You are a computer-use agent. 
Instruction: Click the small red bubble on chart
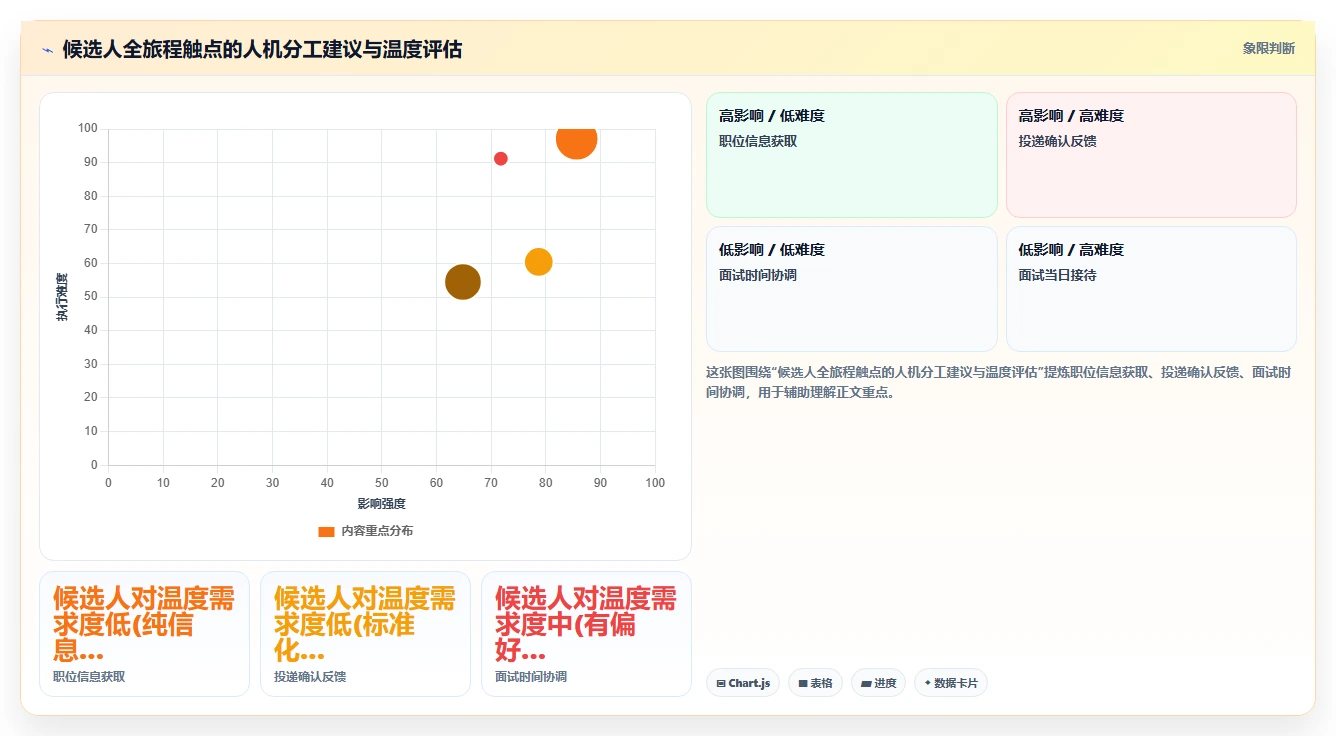click(x=501, y=159)
